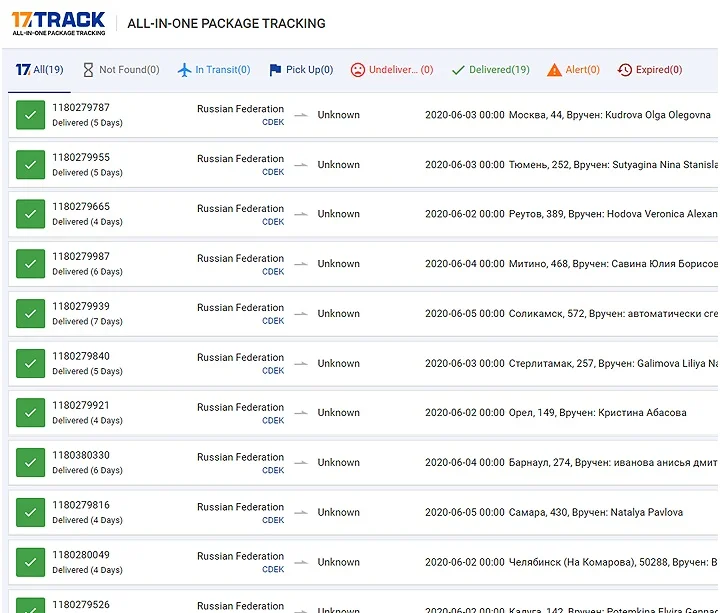Click clock icon of Expired
The height and width of the screenshot is (613, 720).
(x=624, y=70)
